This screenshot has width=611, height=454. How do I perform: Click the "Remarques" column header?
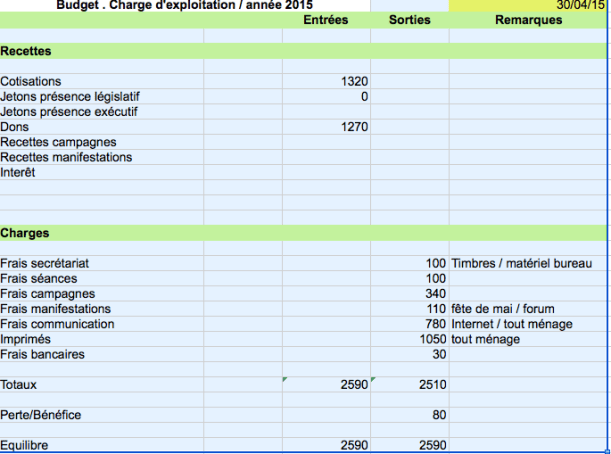(528, 21)
